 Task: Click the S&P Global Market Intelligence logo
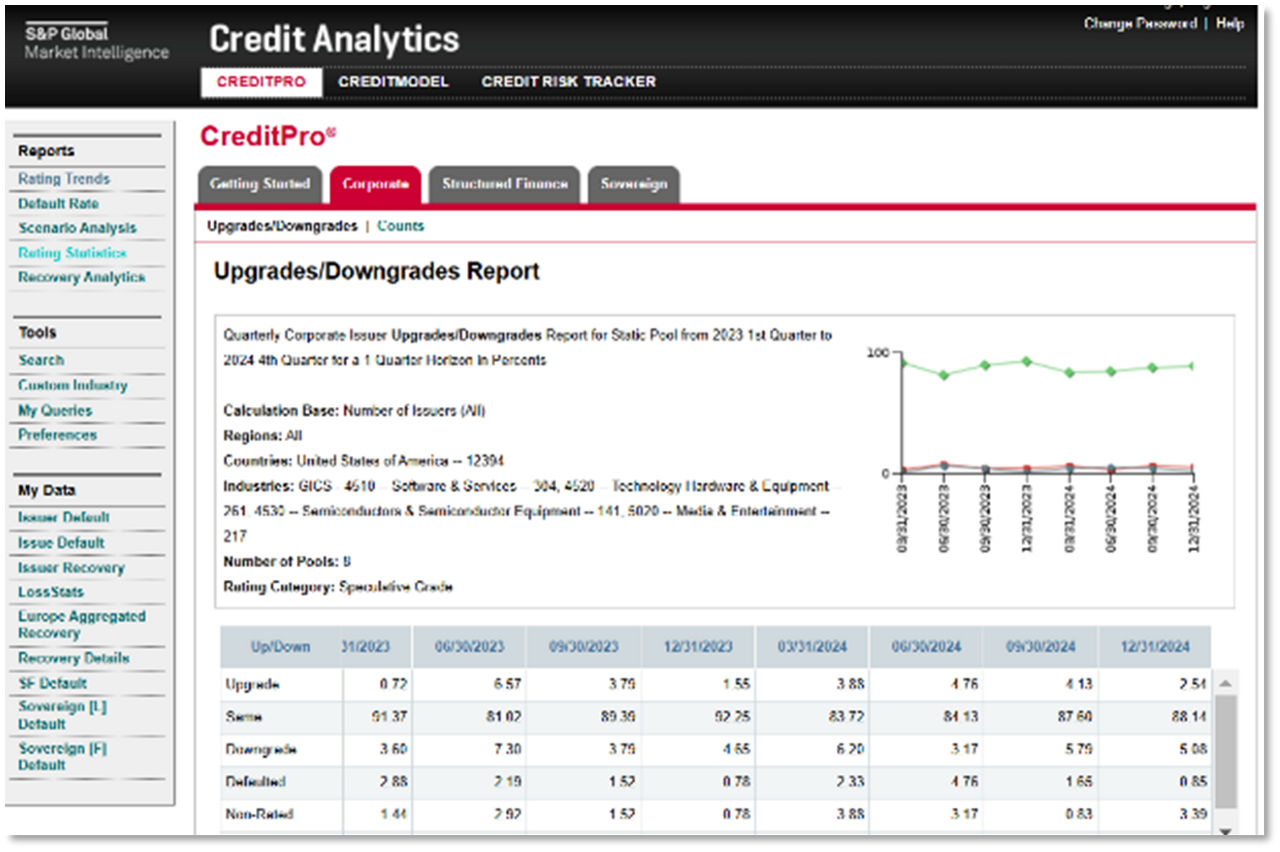[97, 43]
